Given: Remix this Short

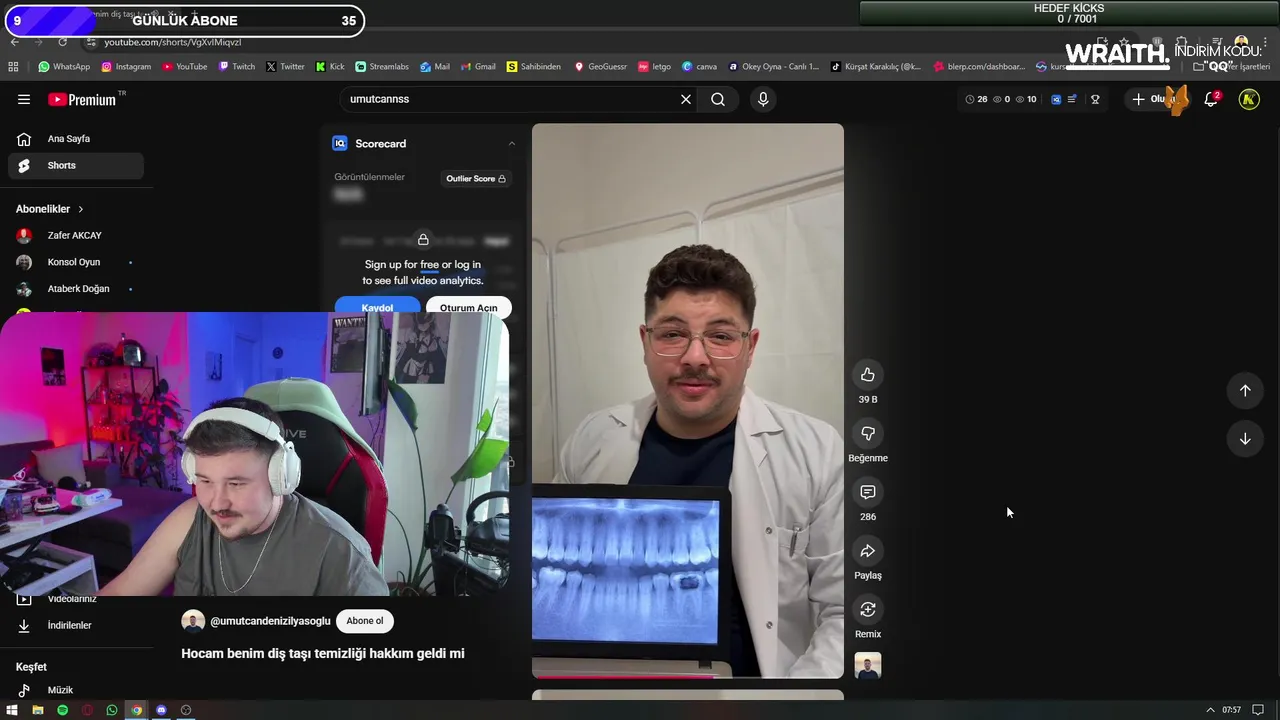Looking at the screenshot, I should click(x=868, y=609).
